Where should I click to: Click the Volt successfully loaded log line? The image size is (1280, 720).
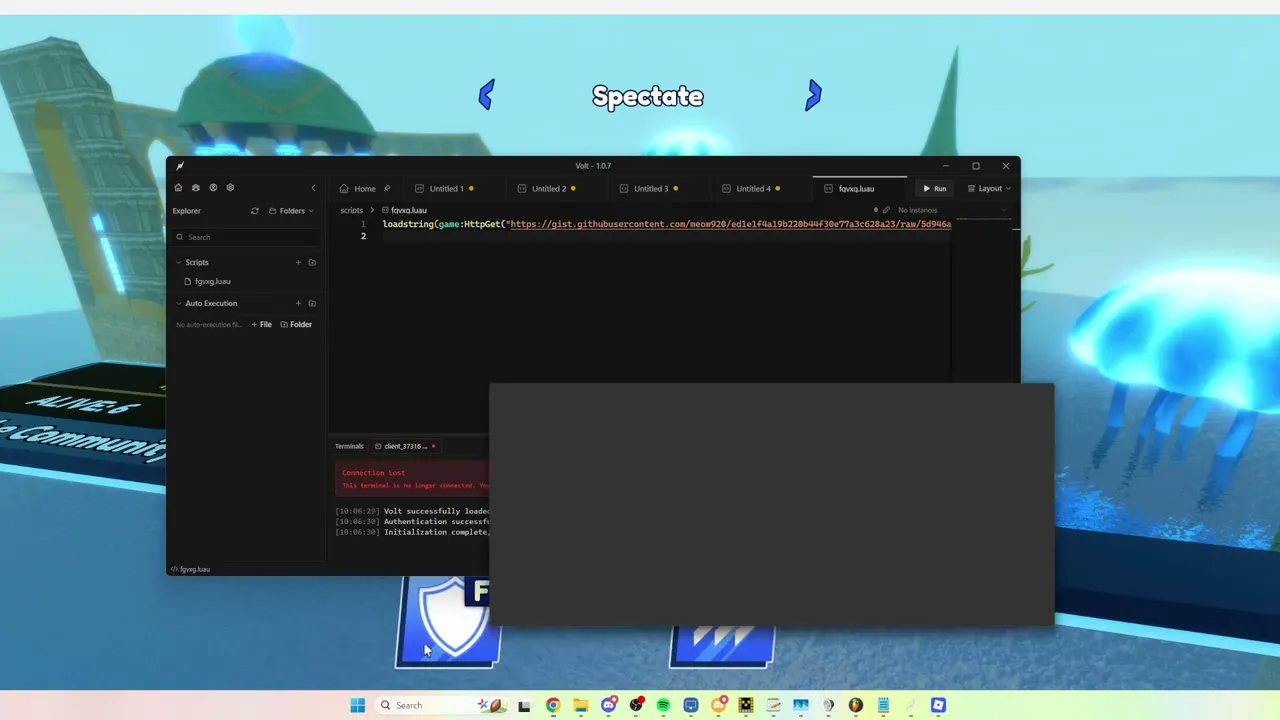[x=412, y=511]
